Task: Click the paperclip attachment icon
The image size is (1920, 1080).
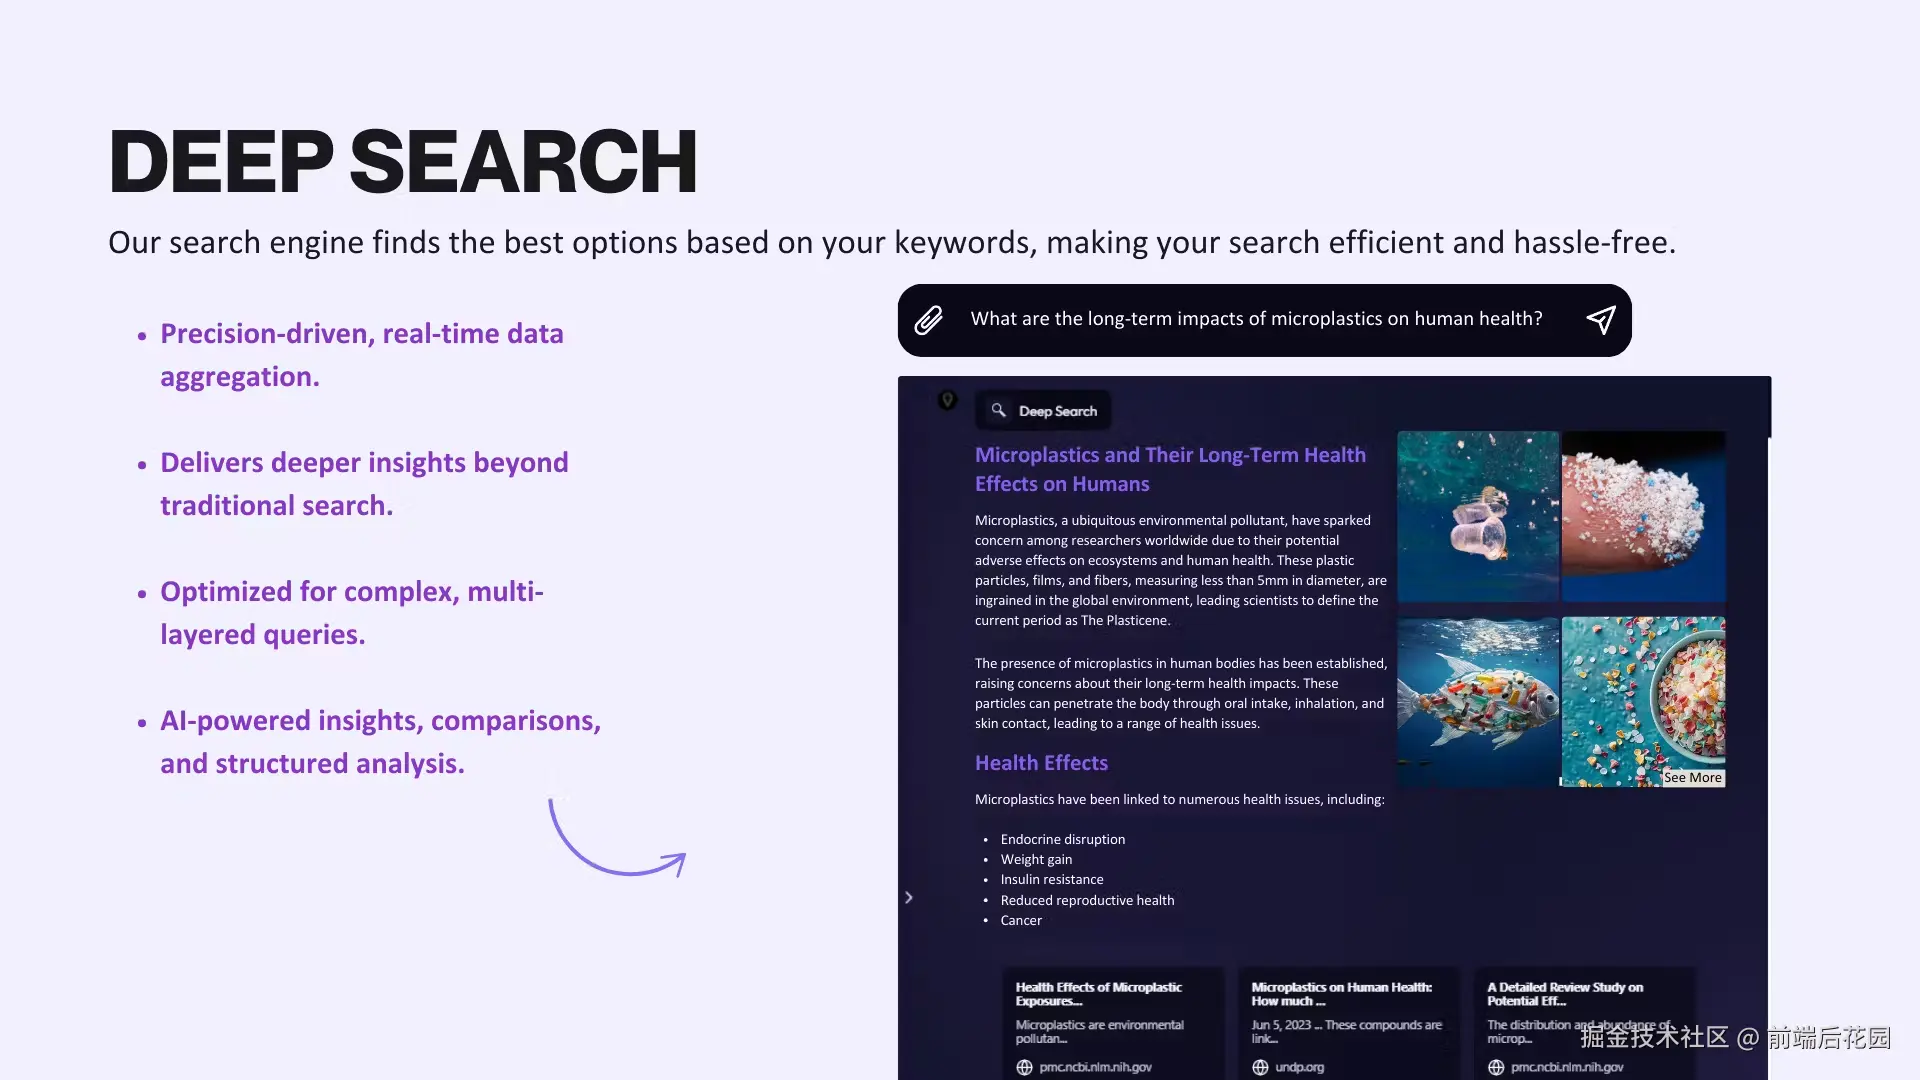Action: 928,320
